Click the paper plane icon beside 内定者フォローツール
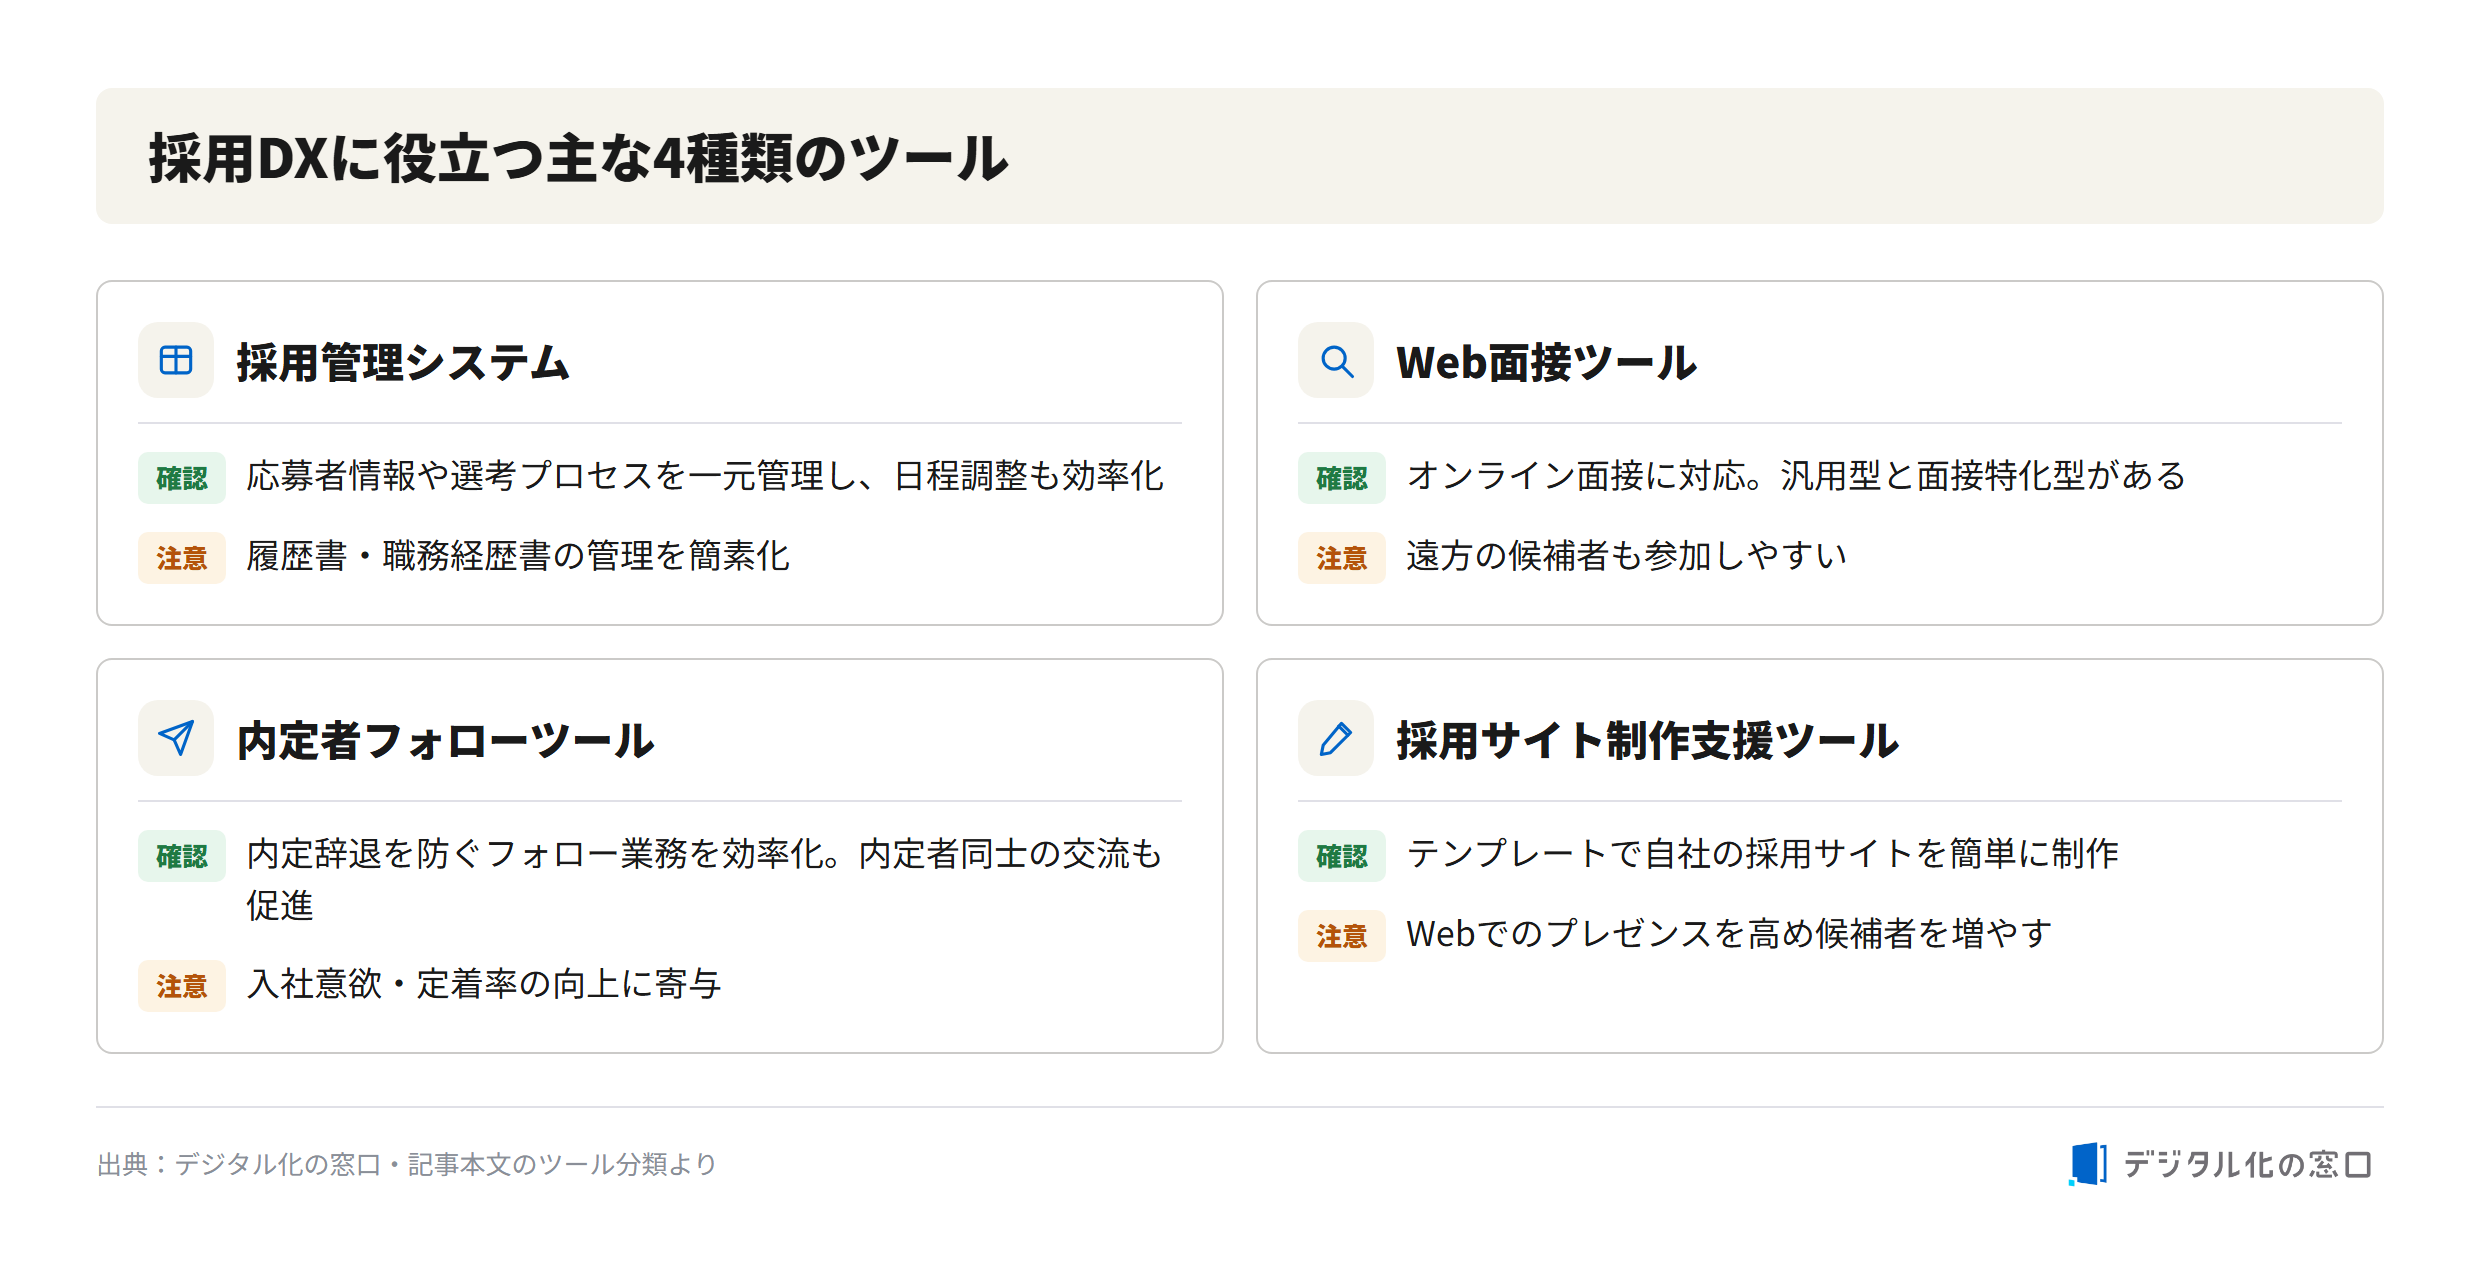This screenshot has height=1280, width=2480. pyautogui.click(x=176, y=738)
